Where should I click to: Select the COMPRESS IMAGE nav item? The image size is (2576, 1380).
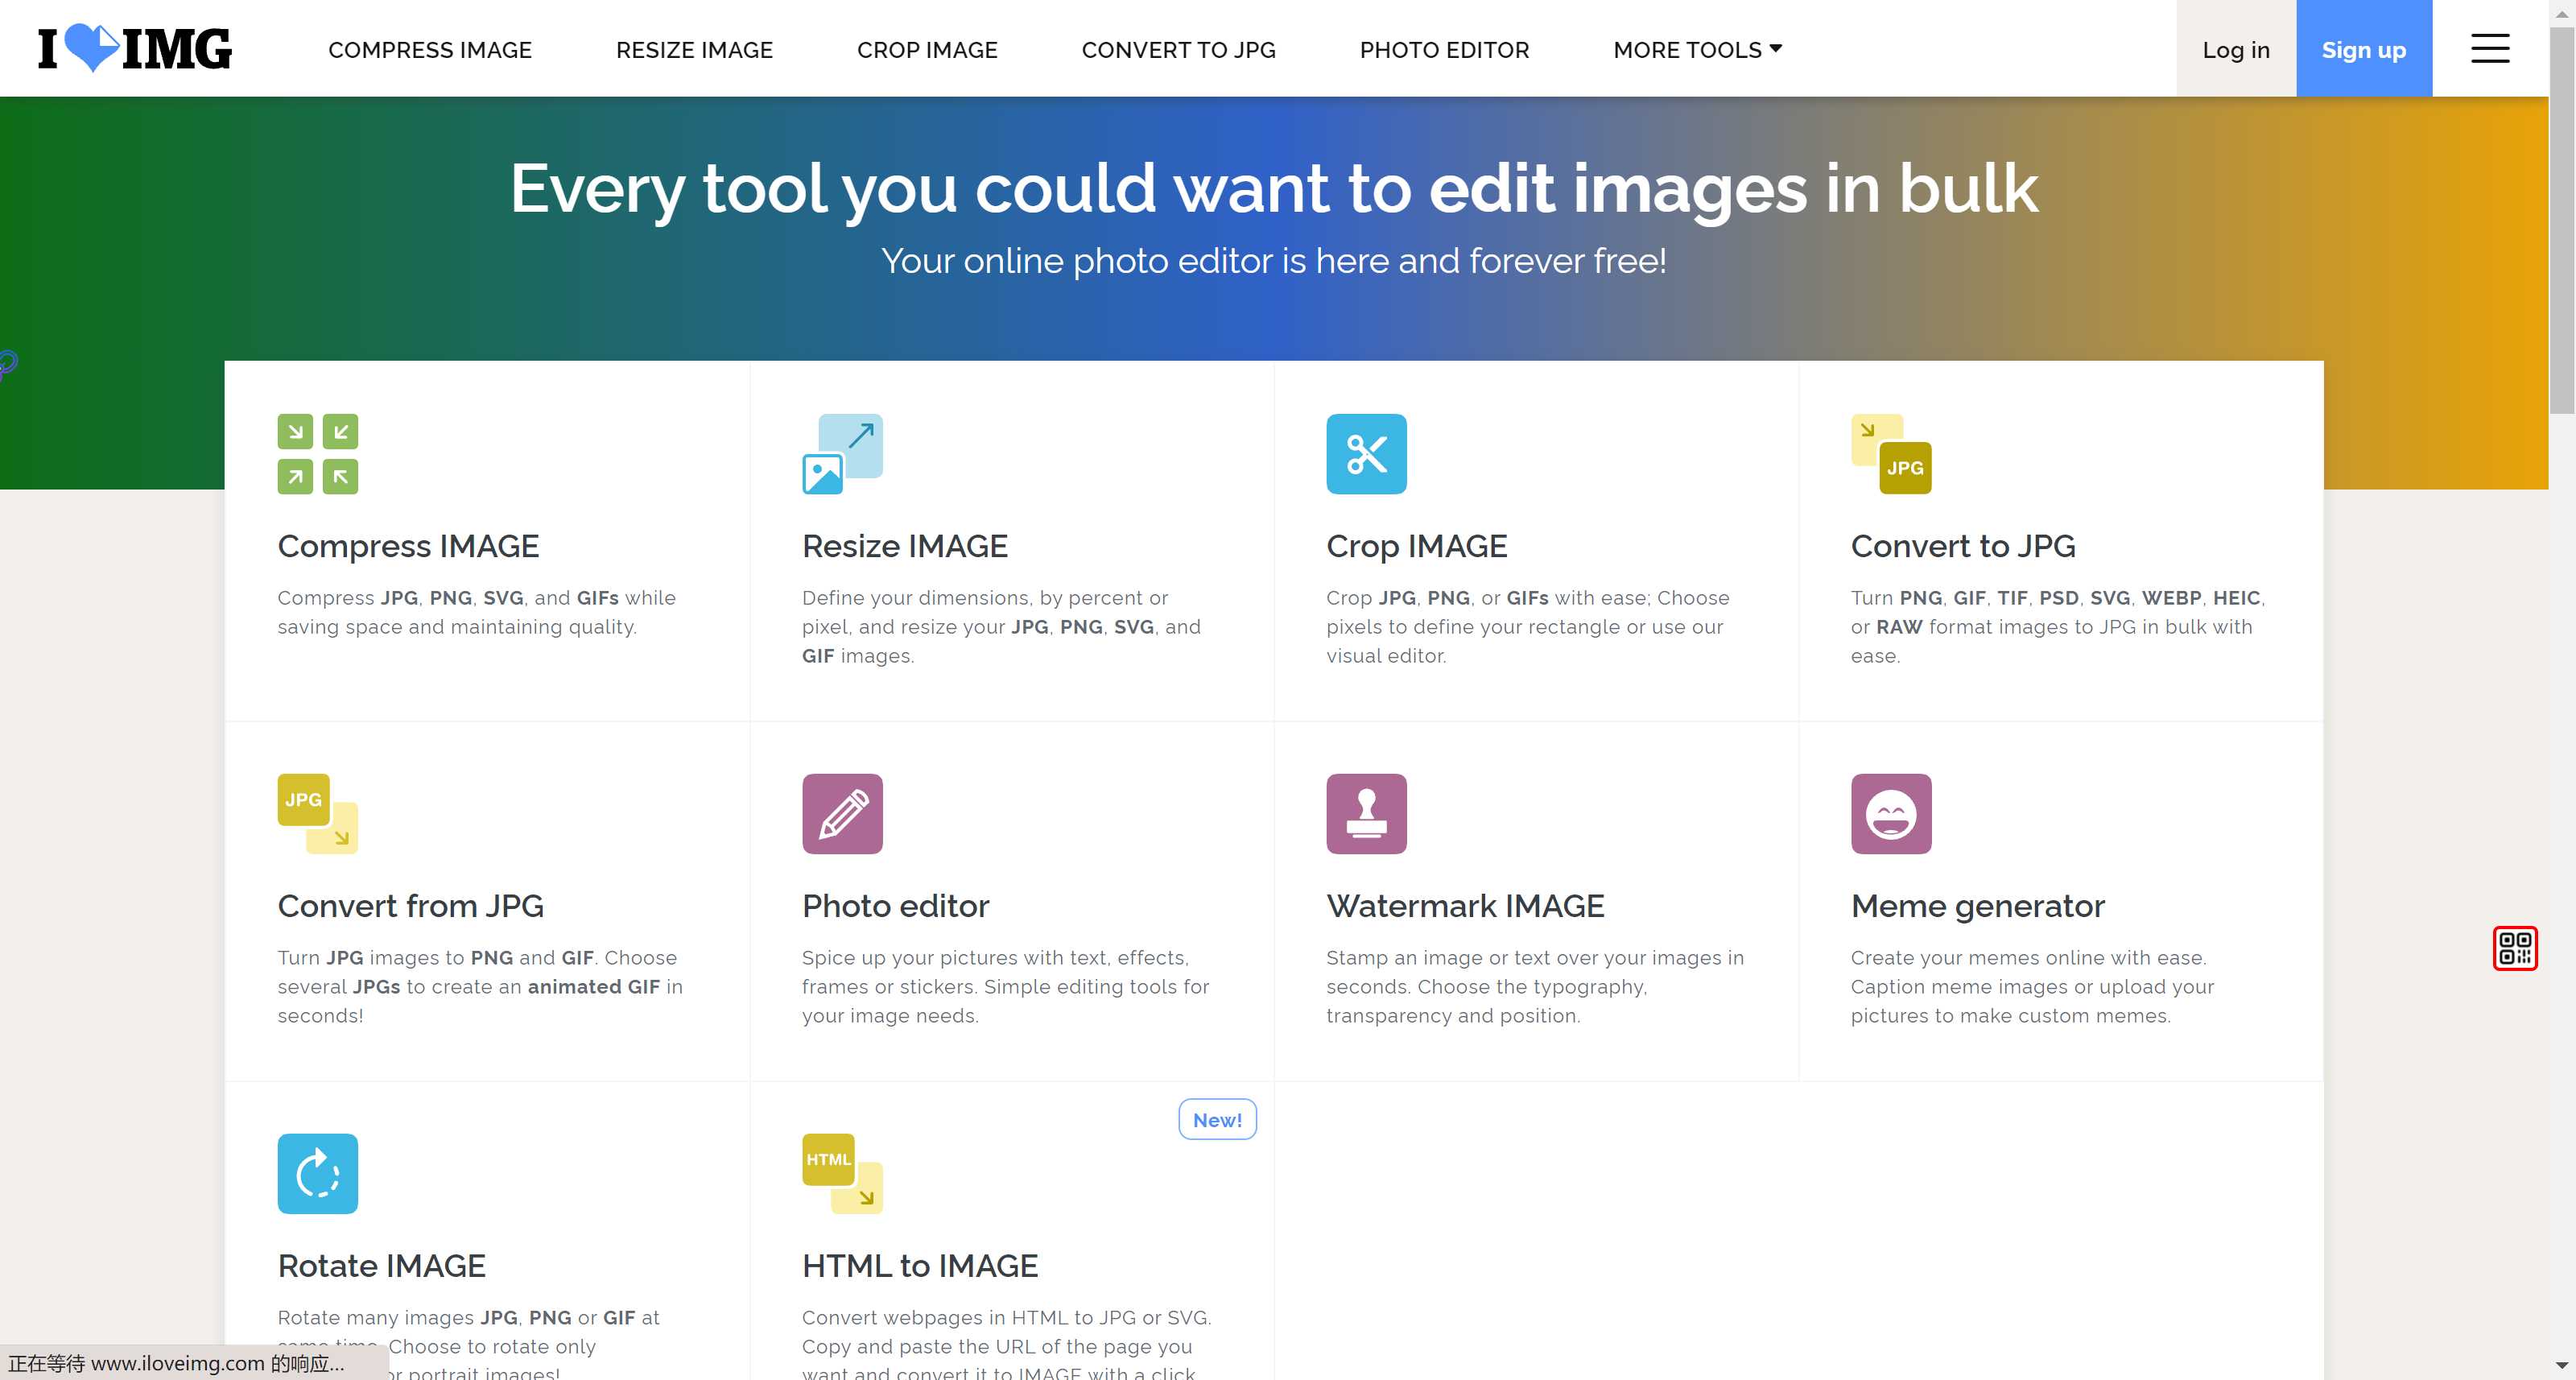(429, 48)
